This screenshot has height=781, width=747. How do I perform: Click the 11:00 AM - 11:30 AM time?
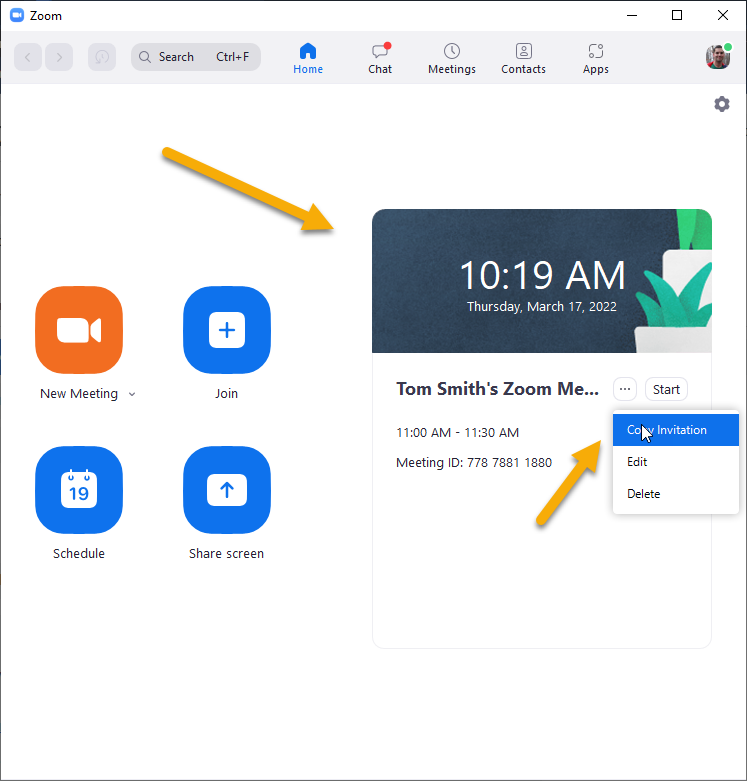[x=458, y=432]
